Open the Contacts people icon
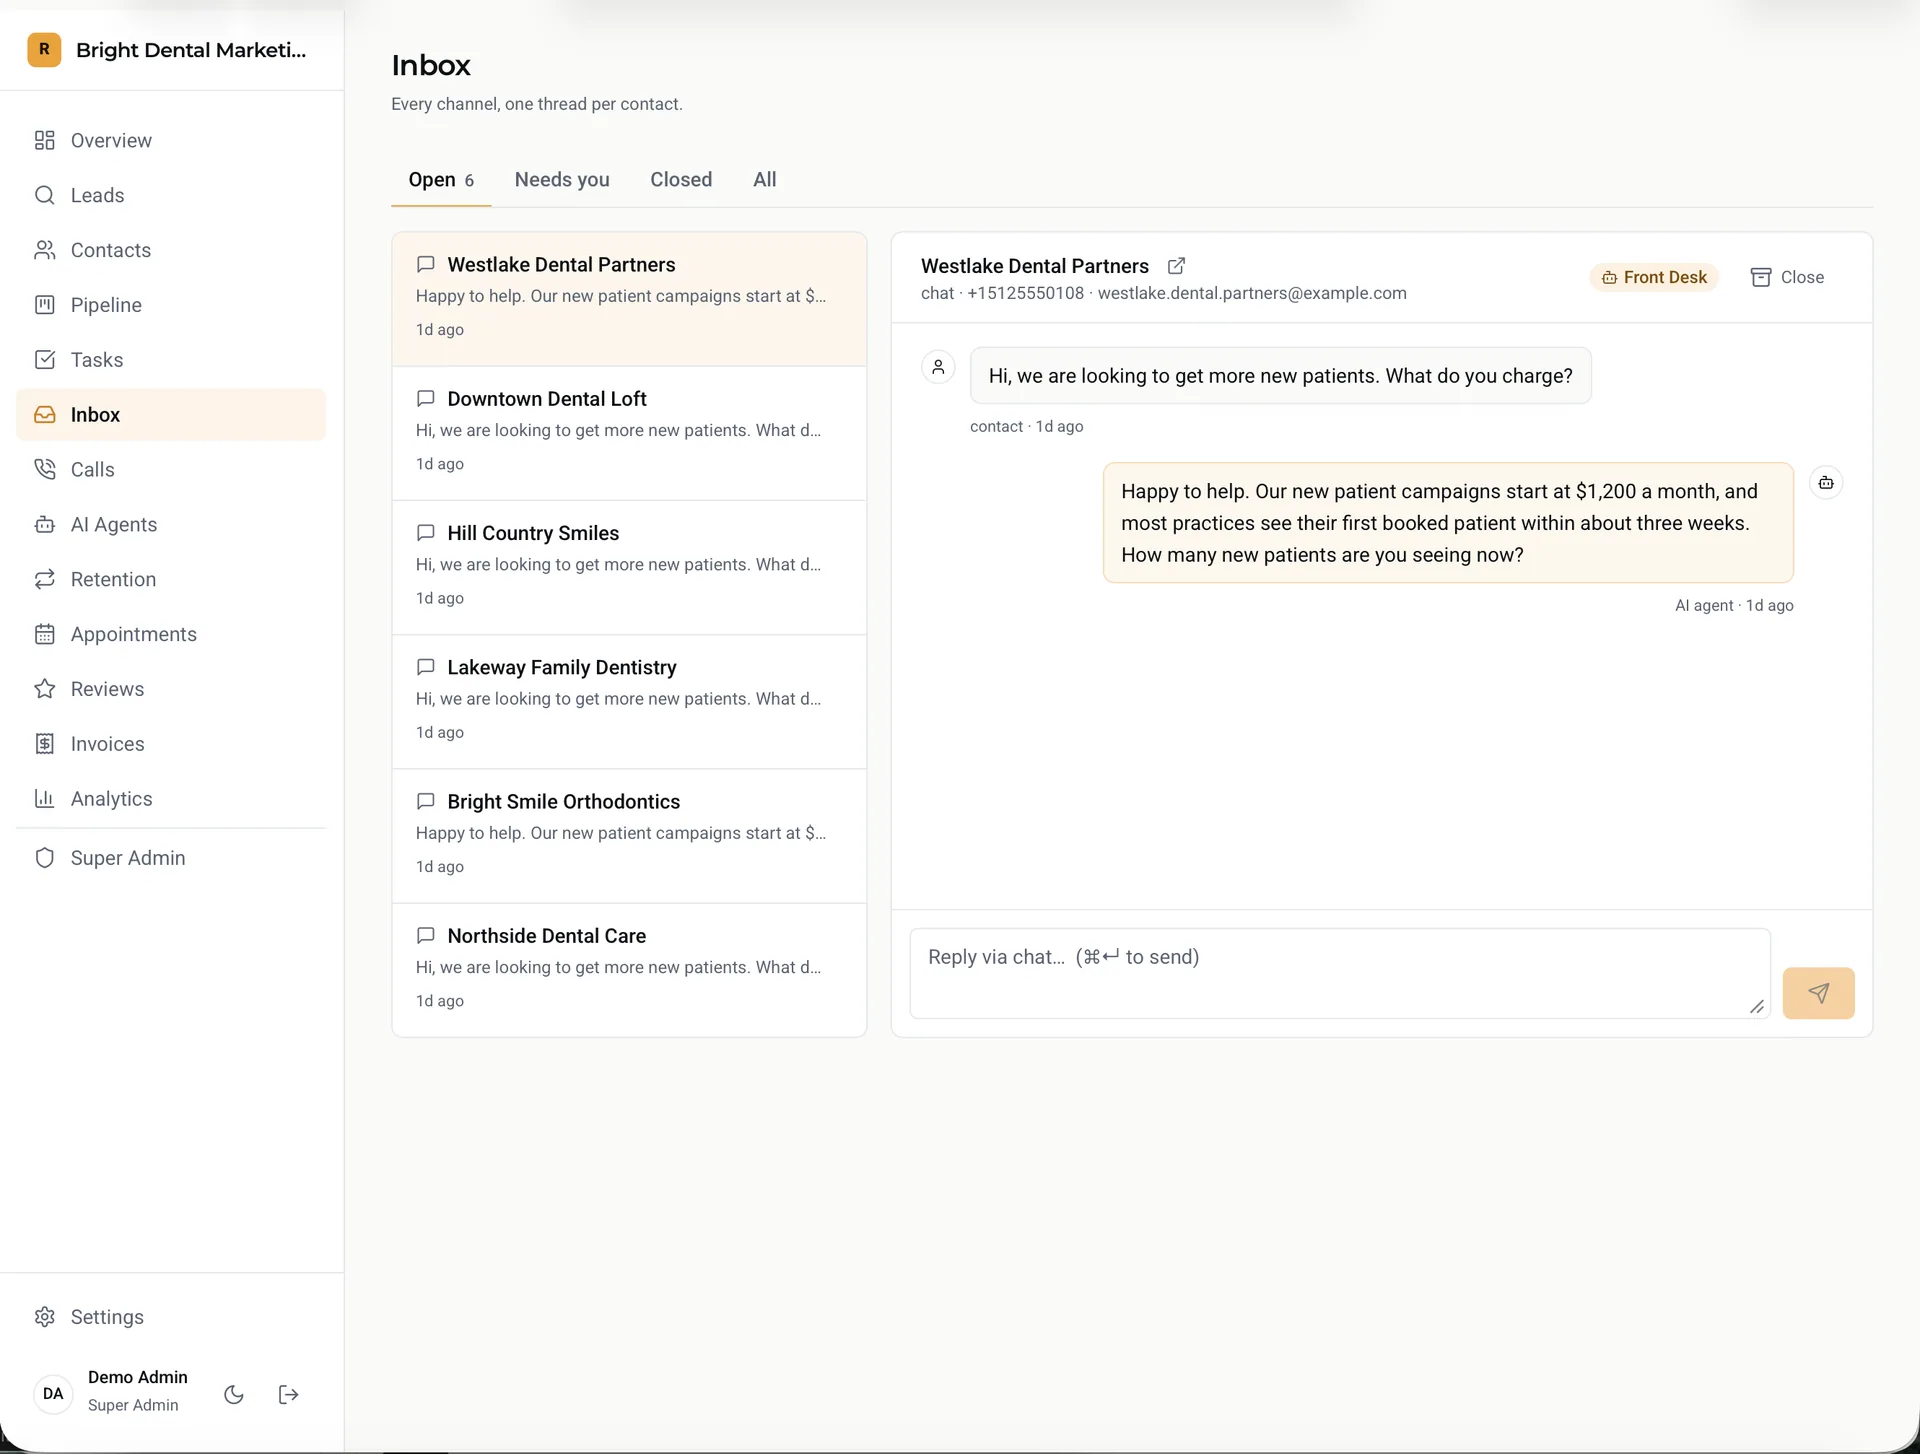The image size is (1920, 1454). 44,250
